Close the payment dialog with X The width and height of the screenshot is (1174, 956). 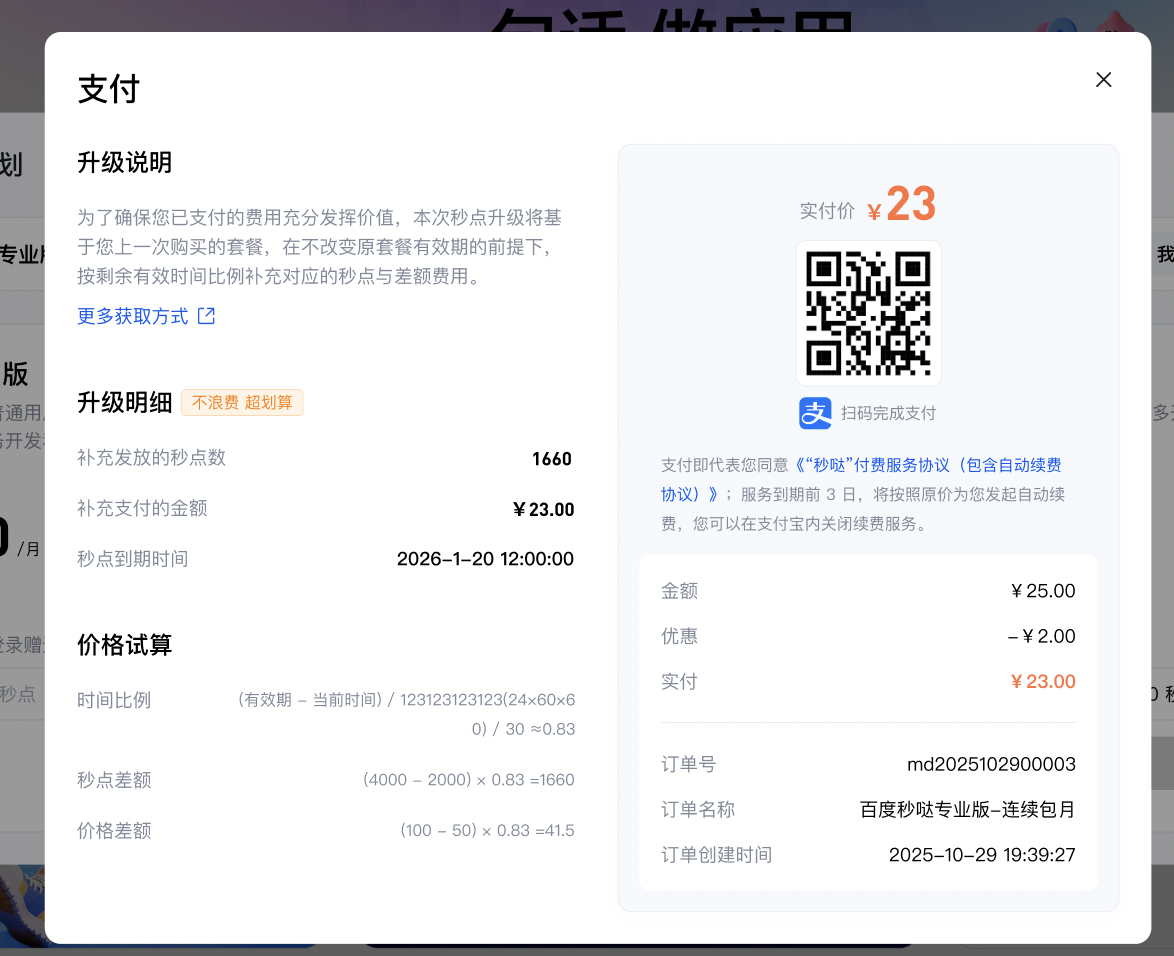pos(1103,80)
